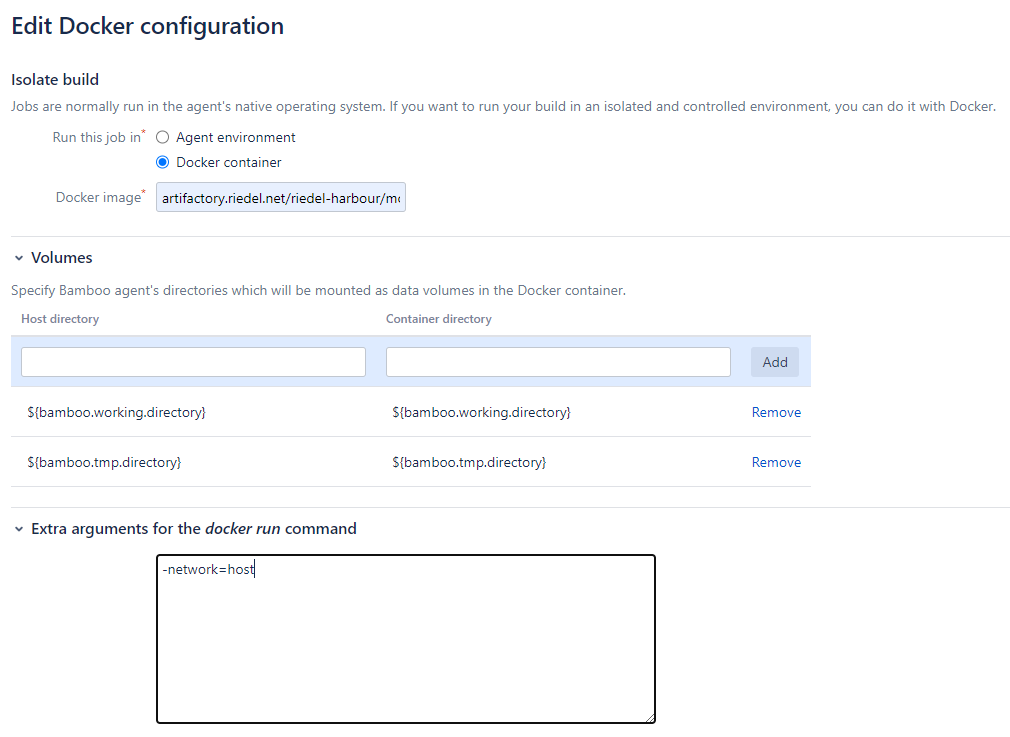Click the Docker image input field
Screen dimensions: 1010x737
[x=281, y=198]
